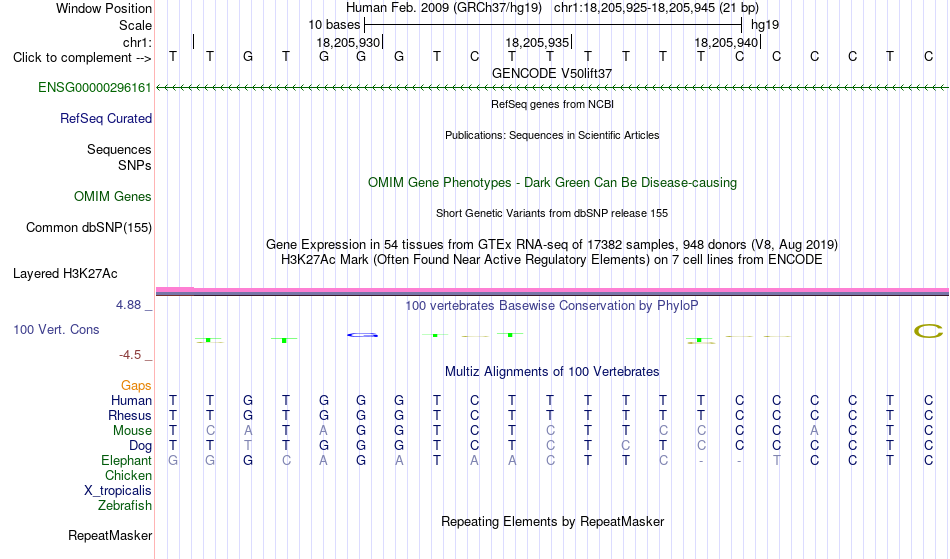Click the SNPs track label
Screen dimensions: 950x559
click(x=135, y=166)
